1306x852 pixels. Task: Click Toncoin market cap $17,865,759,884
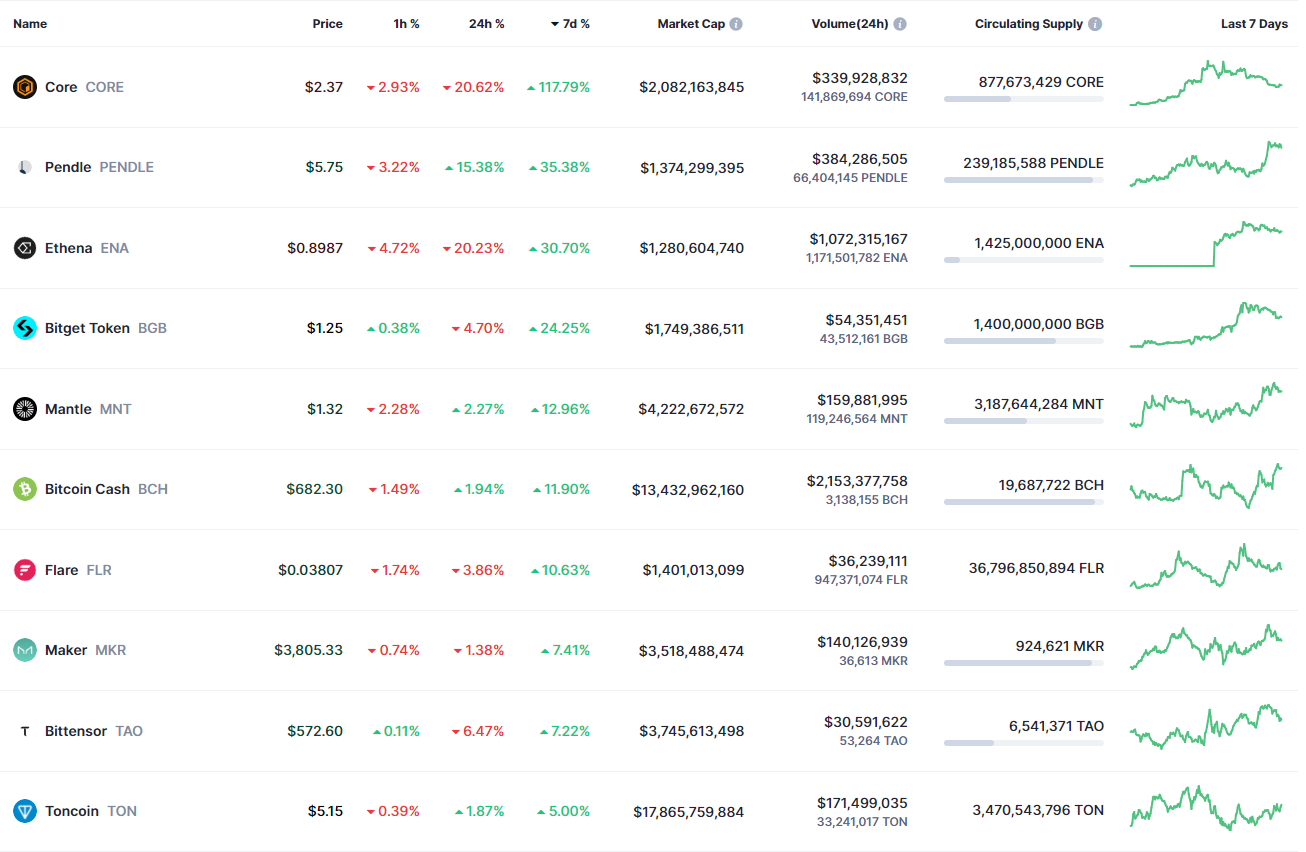pyautogui.click(x=689, y=811)
